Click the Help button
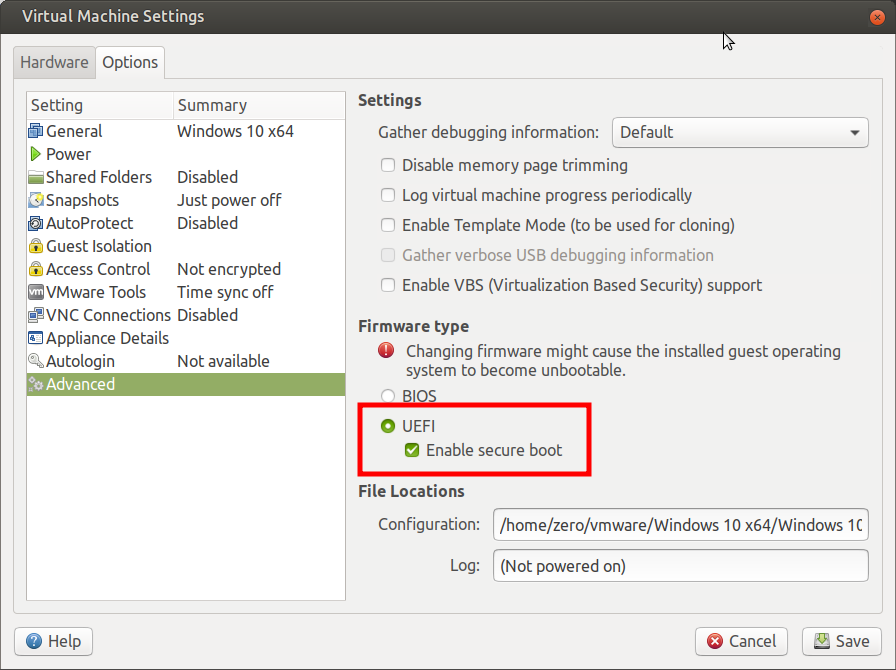Image resolution: width=896 pixels, height=670 pixels. [54, 641]
